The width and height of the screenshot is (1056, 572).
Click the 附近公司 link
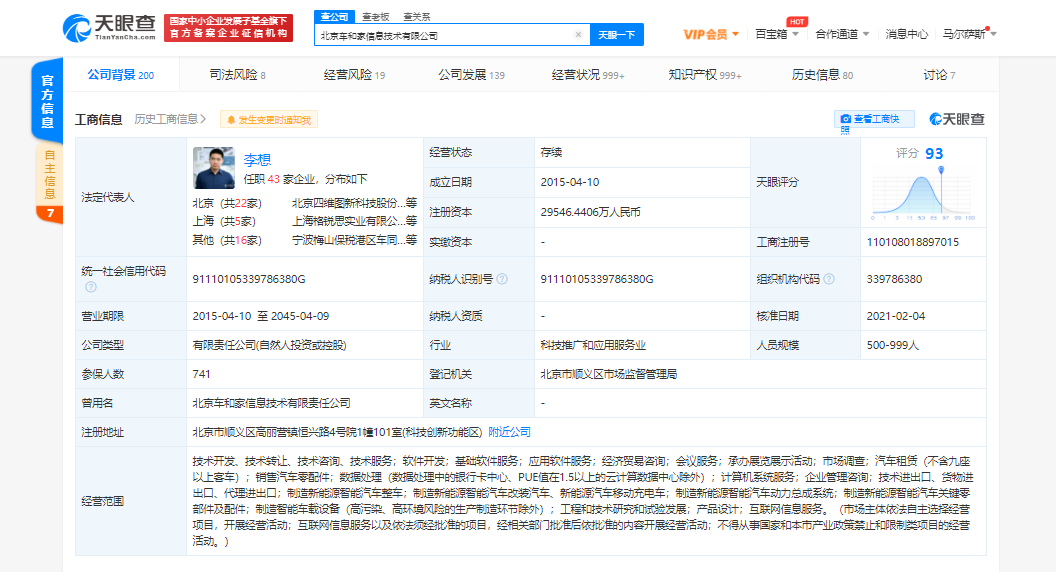pos(509,432)
